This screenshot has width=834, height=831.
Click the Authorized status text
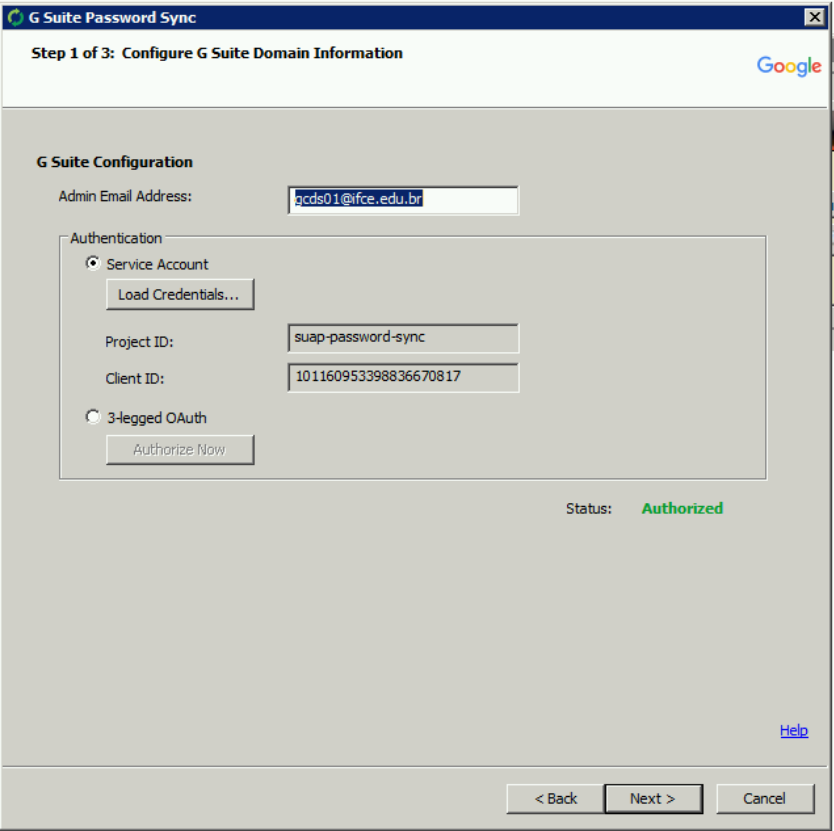[x=682, y=508]
